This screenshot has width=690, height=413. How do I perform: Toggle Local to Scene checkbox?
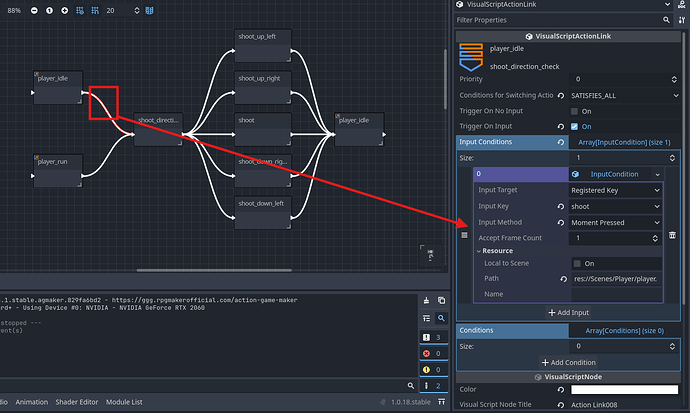pyautogui.click(x=577, y=263)
